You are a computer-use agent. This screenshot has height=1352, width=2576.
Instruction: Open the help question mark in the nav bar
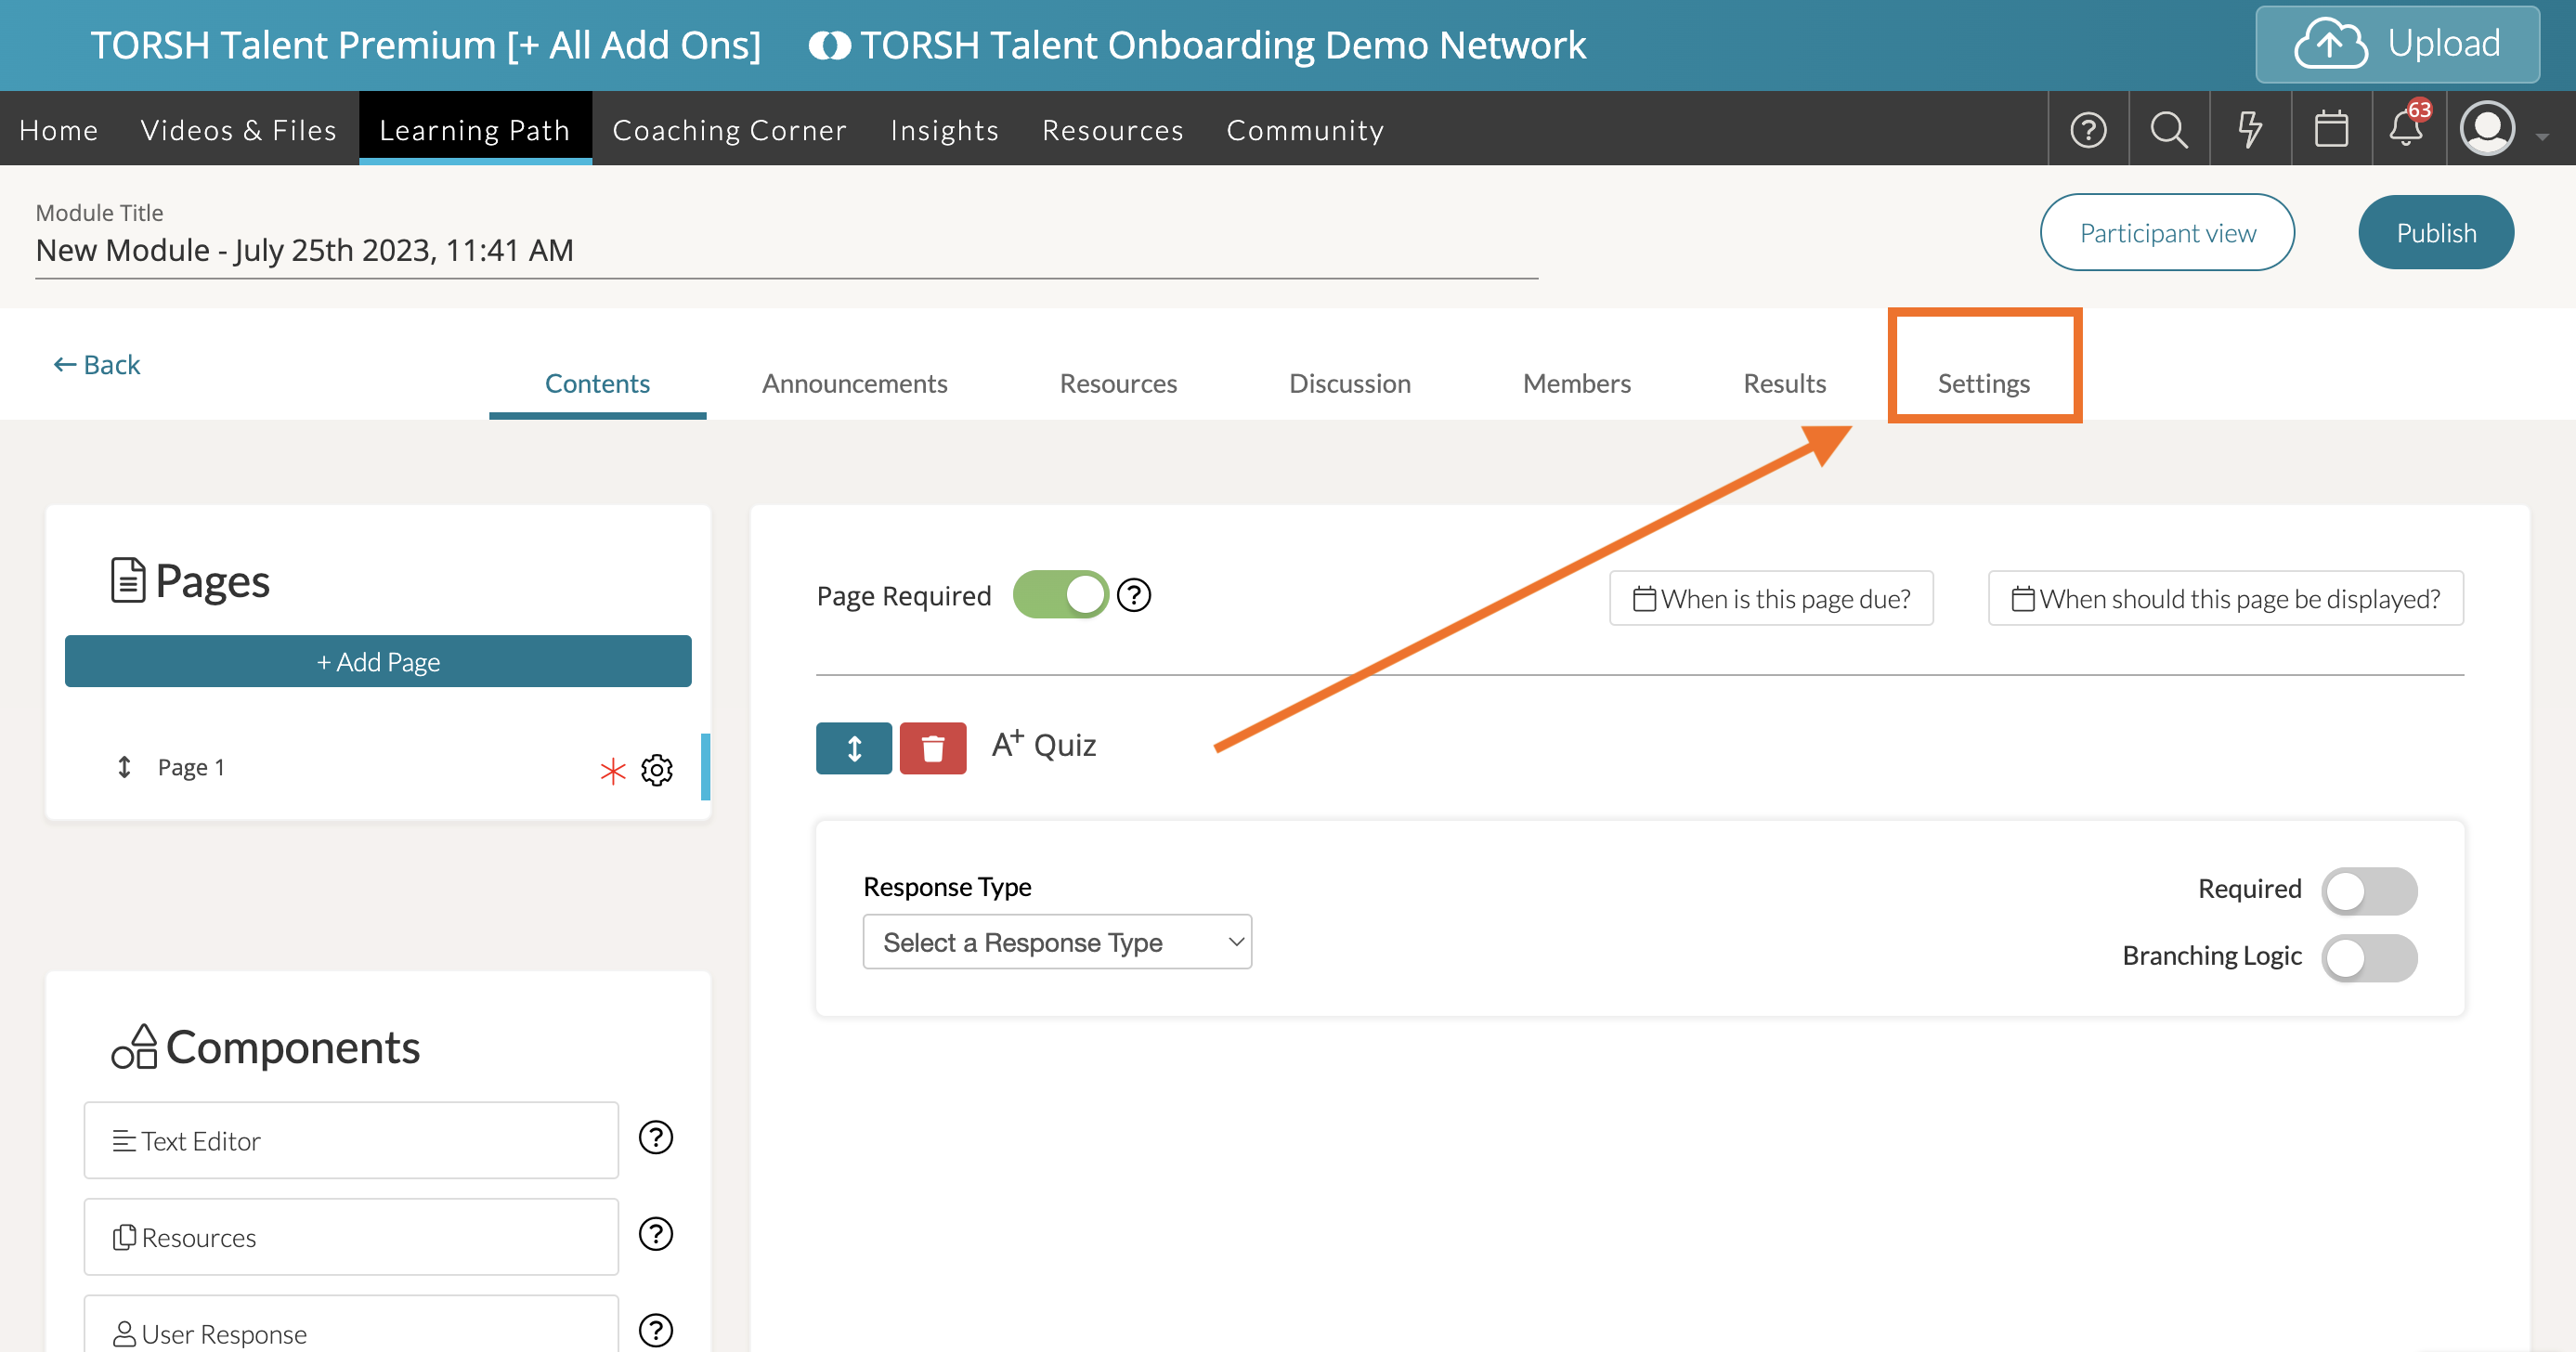click(x=2088, y=130)
